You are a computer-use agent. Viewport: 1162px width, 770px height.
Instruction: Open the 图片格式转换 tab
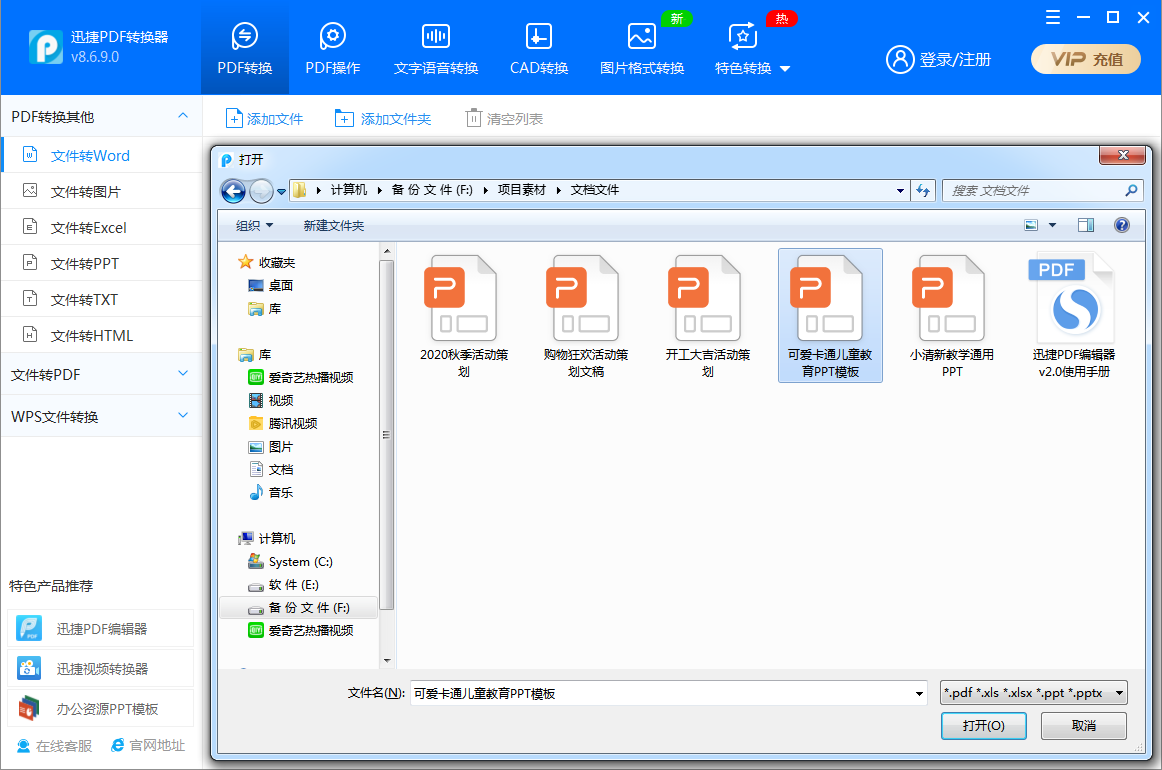point(642,49)
